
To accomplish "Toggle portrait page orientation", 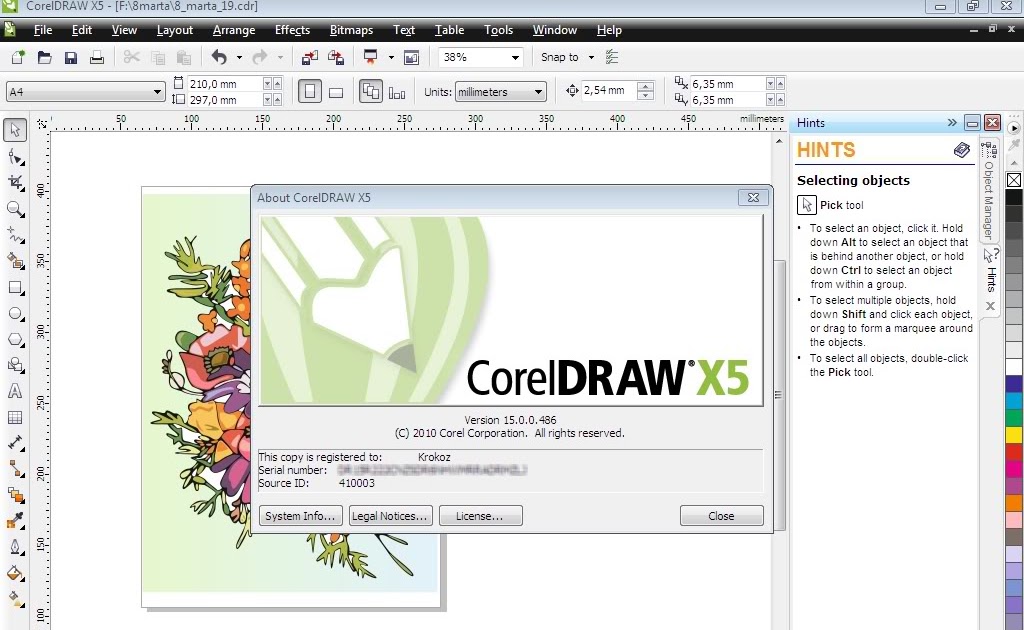I will [310, 91].
